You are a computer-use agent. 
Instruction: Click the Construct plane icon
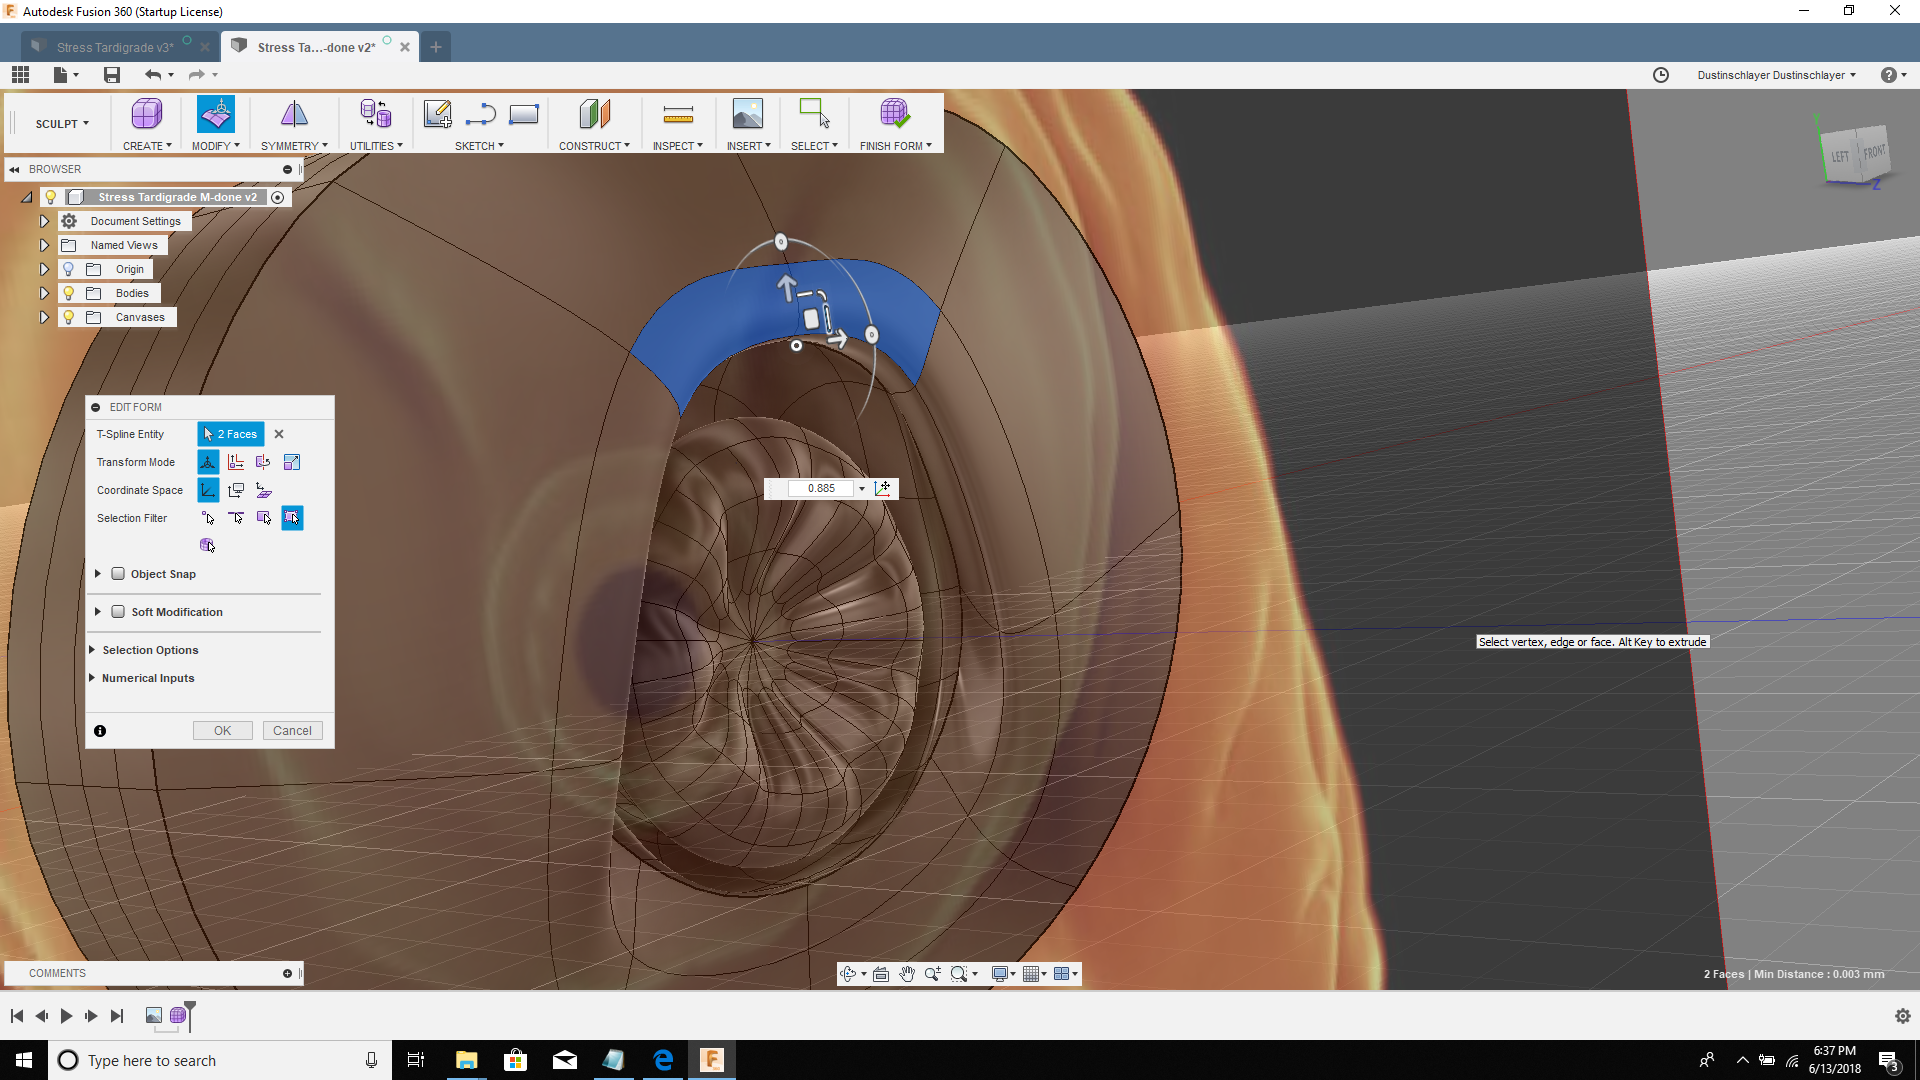594,114
